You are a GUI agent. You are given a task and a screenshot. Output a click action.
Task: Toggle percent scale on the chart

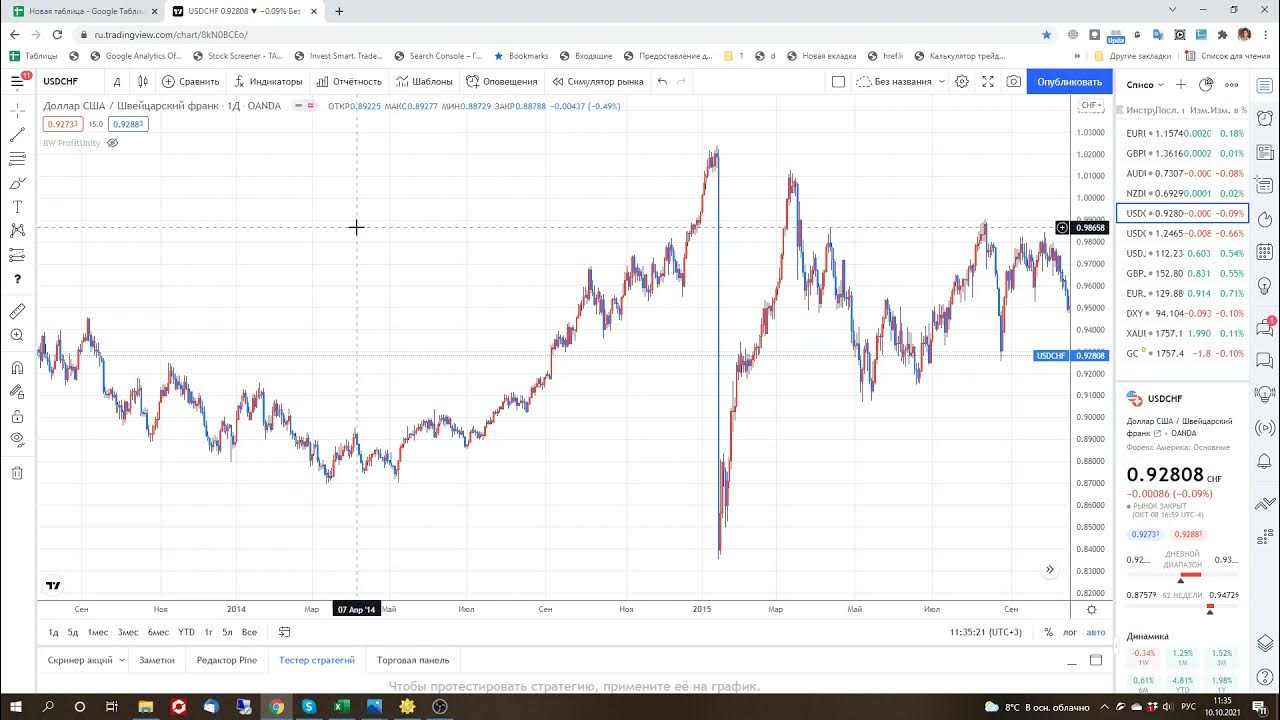(x=1048, y=632)
